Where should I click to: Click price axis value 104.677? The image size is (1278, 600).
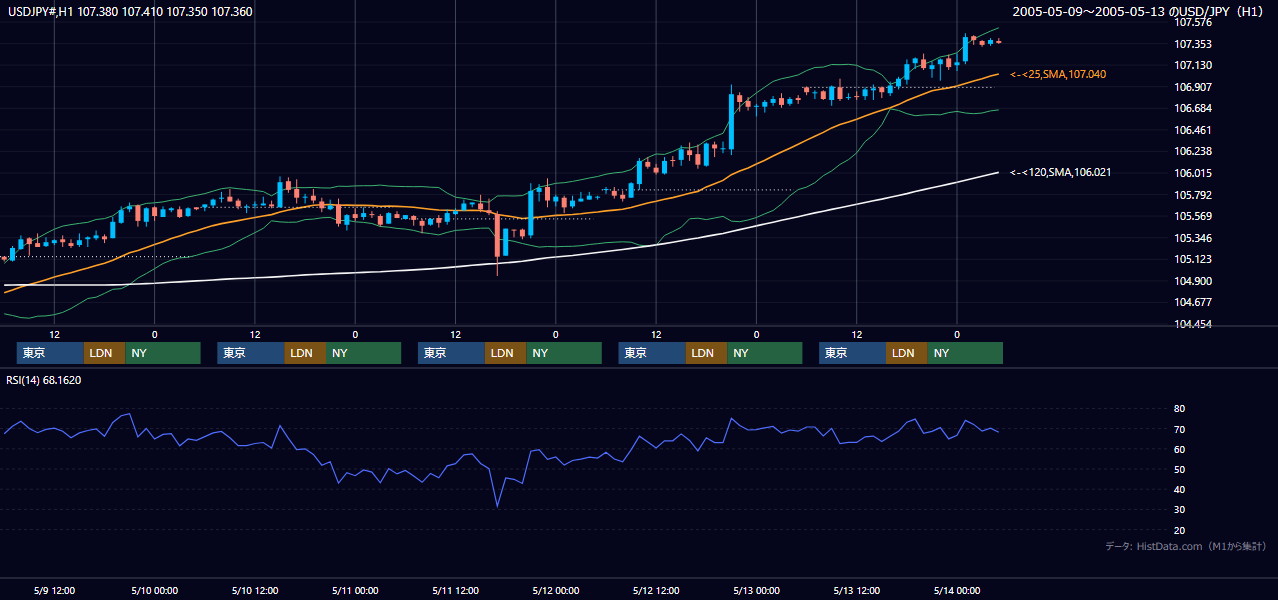pos(1193,302)
